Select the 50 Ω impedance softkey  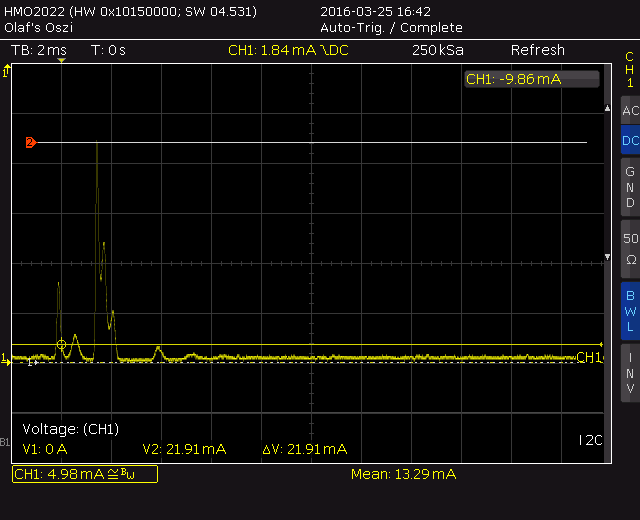pyautogui.click(x=630, y=249)
